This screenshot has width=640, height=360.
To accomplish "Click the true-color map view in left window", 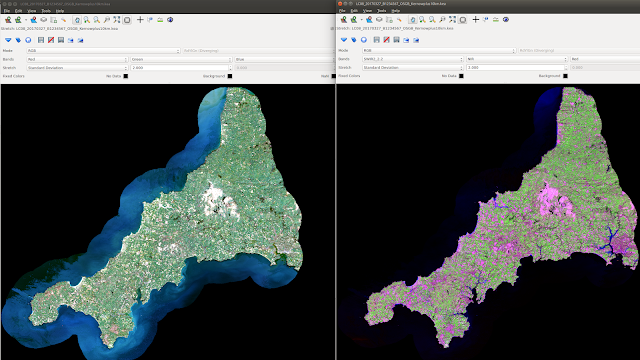I will (168, 222).
